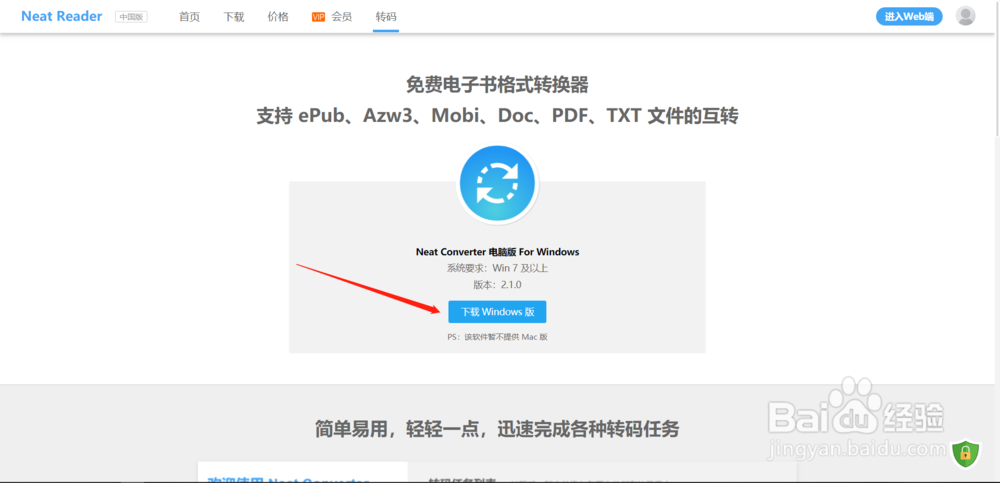The image size is (1000, 483).
Task: Click the green shield lock icon
Action: click(966, 453)
